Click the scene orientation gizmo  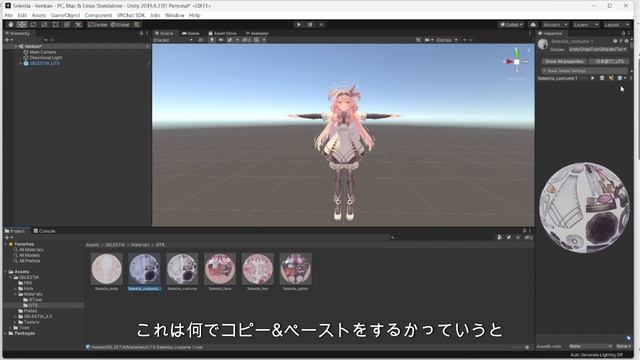[516, 62]
